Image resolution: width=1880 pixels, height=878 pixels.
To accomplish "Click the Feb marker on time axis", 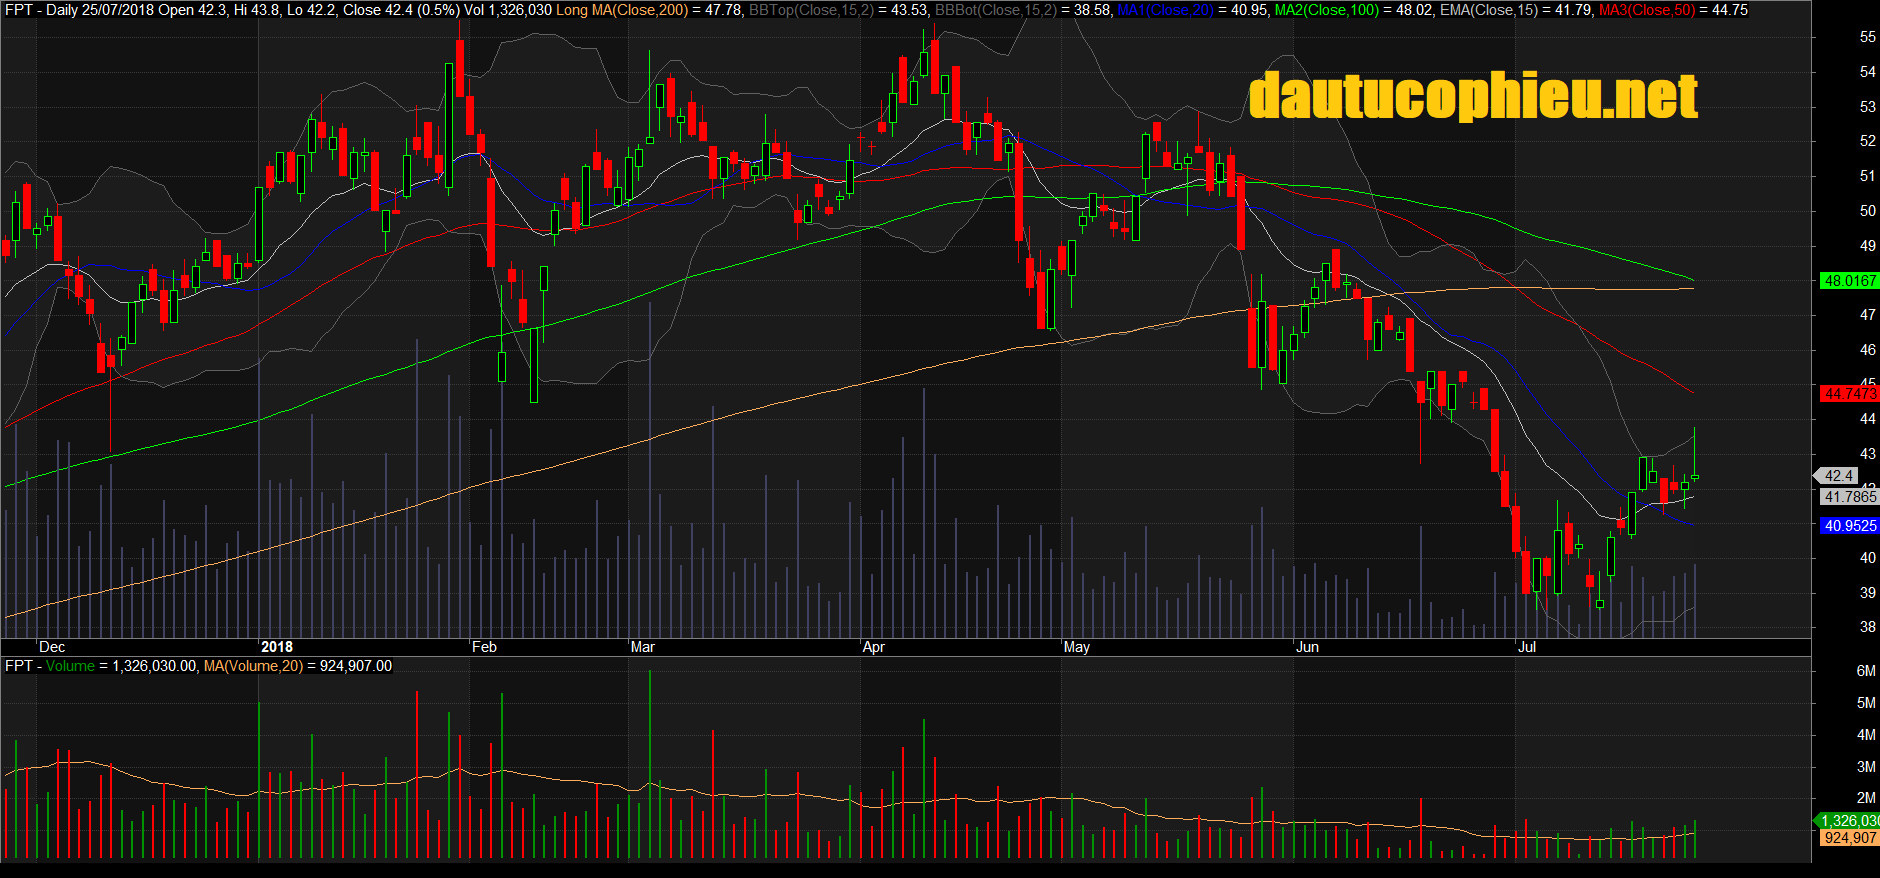I will (484, 647).
